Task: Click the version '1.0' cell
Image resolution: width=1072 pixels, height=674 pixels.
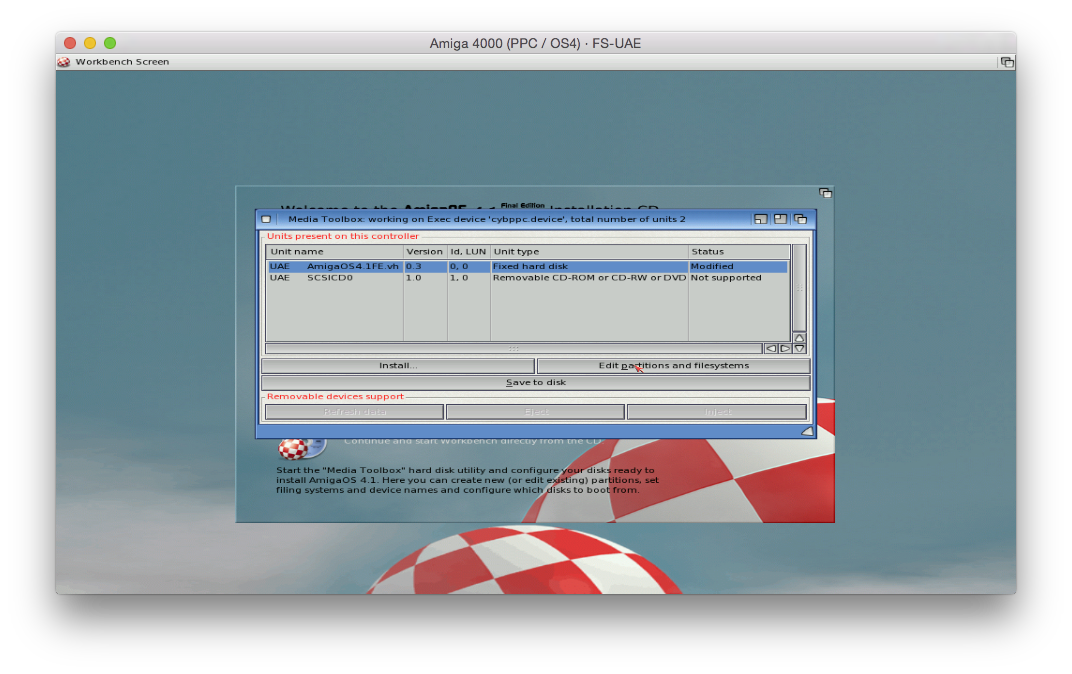Action: (414, 278)
